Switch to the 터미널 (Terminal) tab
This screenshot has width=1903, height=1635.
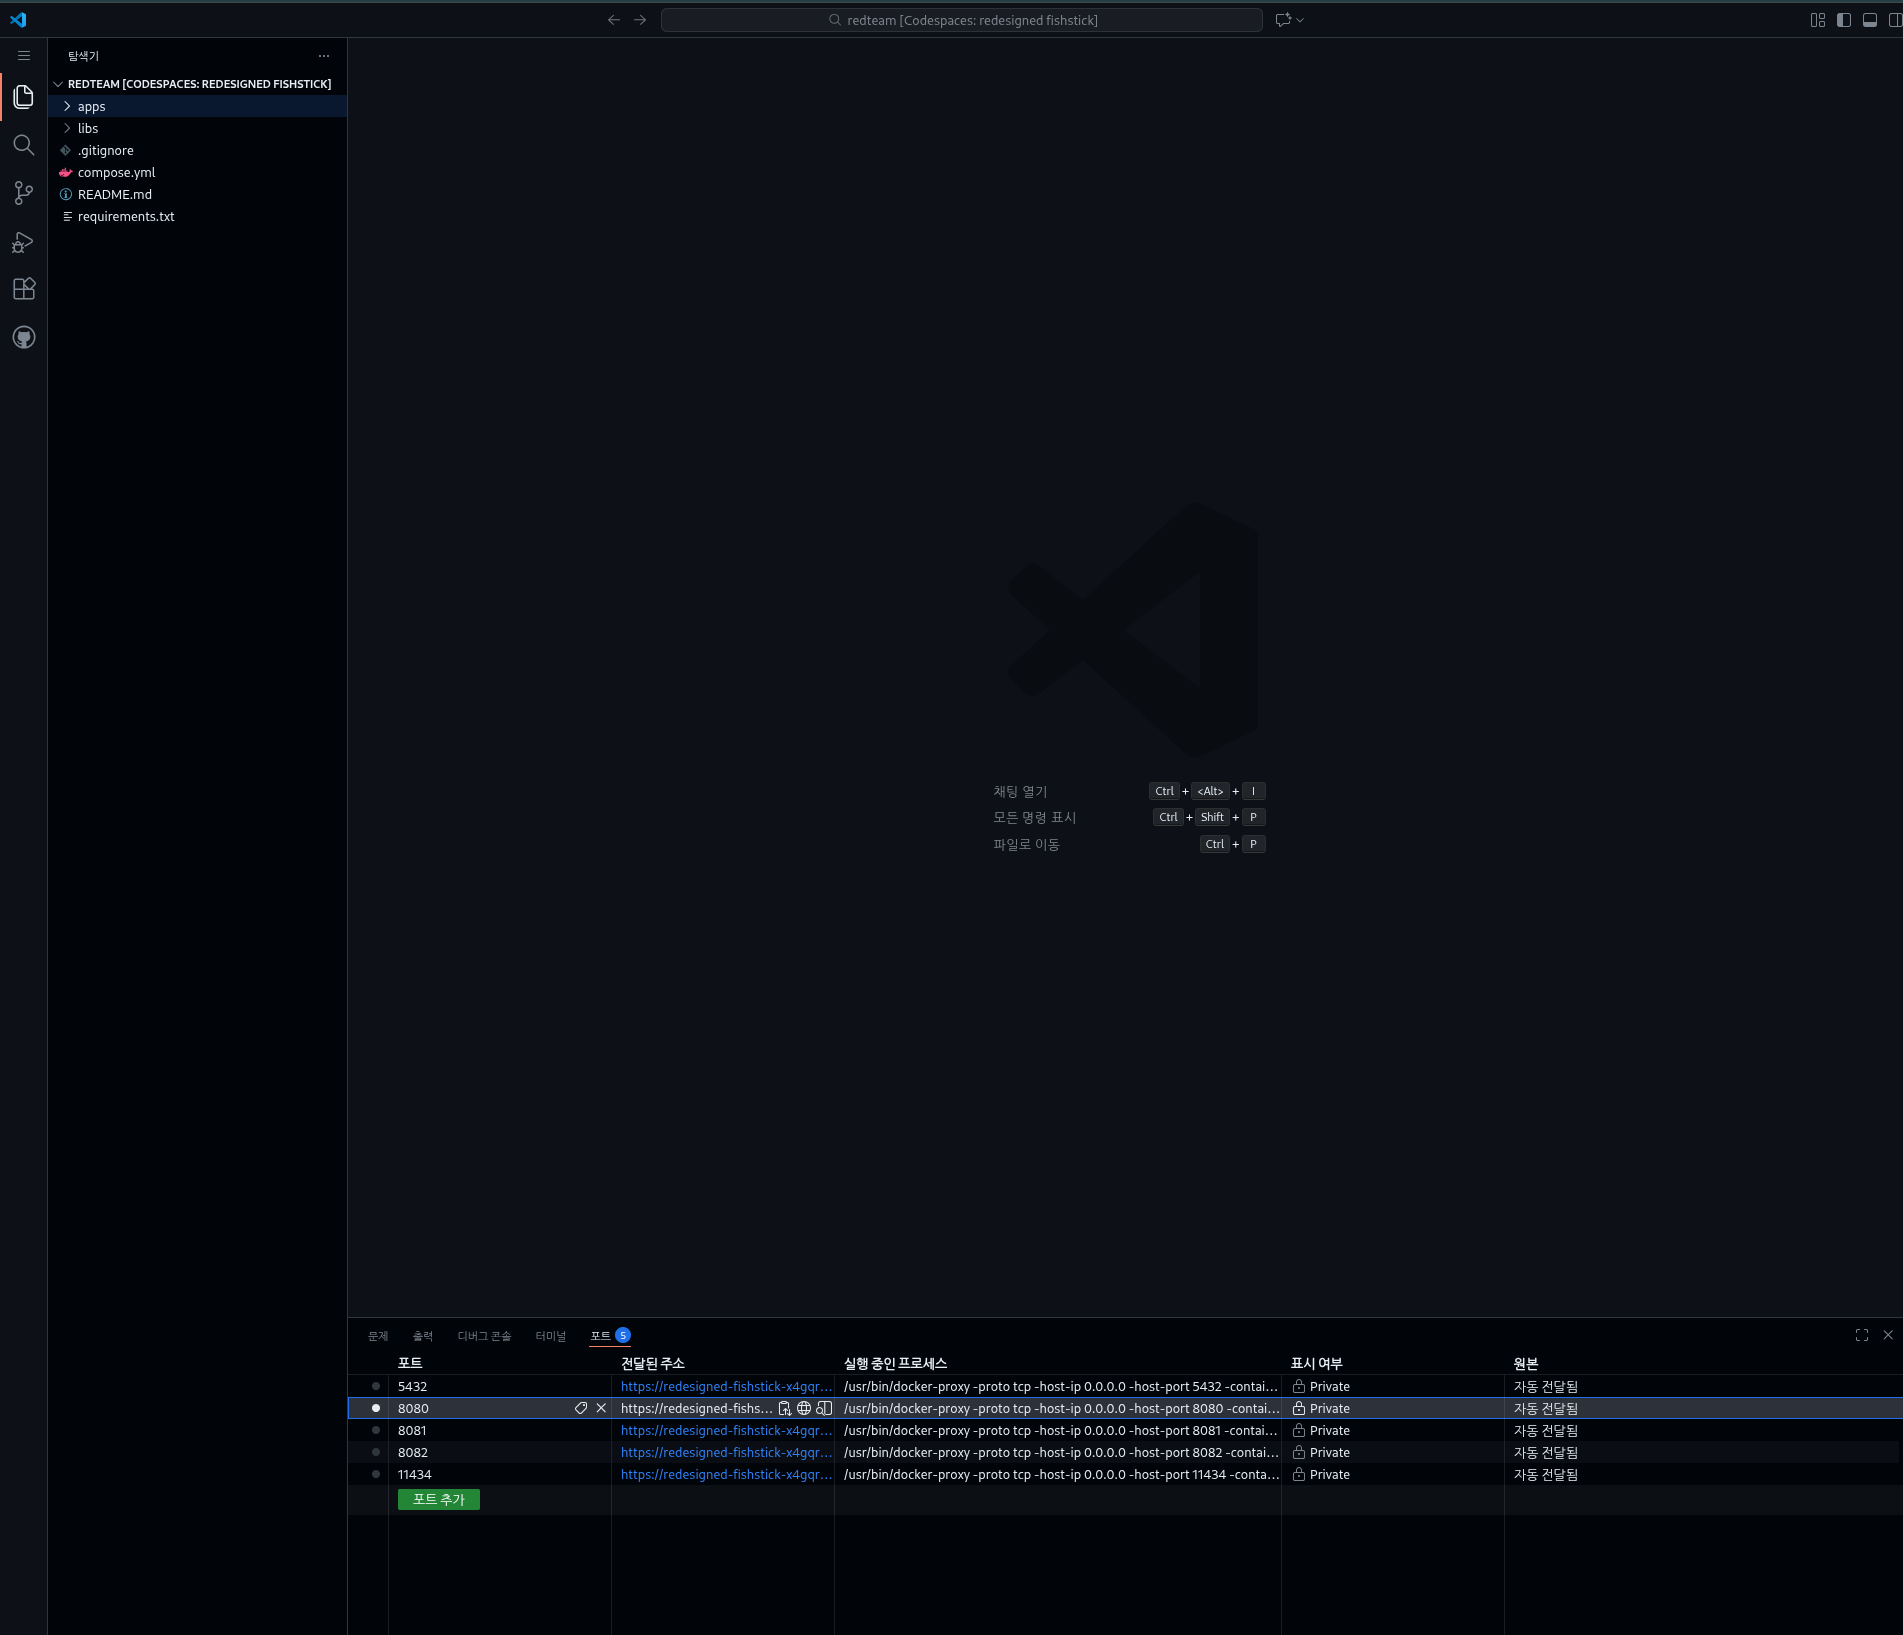pos(551,1336)
